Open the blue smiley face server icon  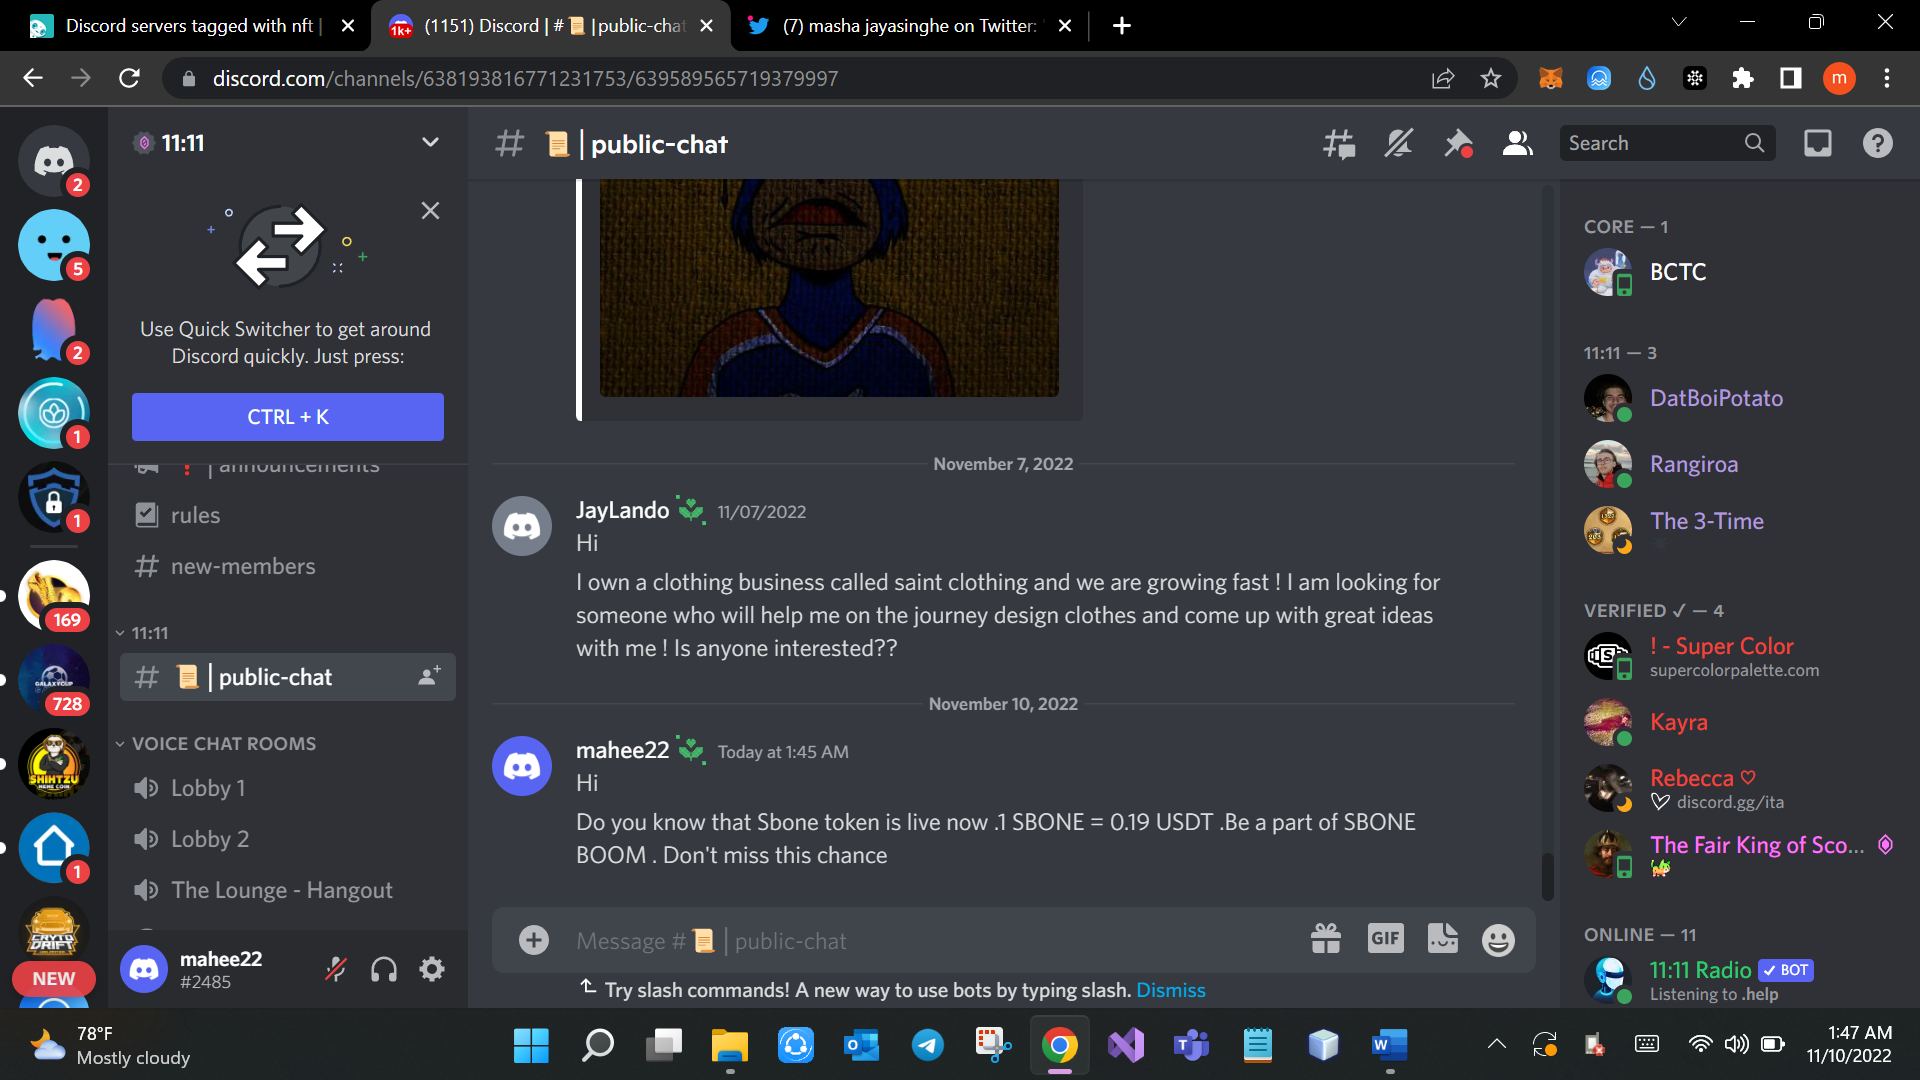(x=54, y=245)
